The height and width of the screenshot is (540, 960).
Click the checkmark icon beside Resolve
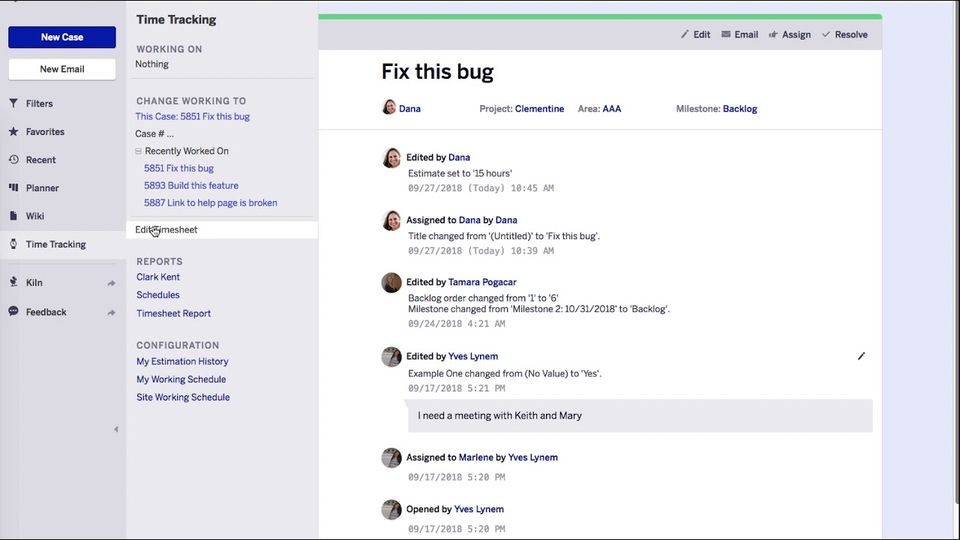point(826,34)
